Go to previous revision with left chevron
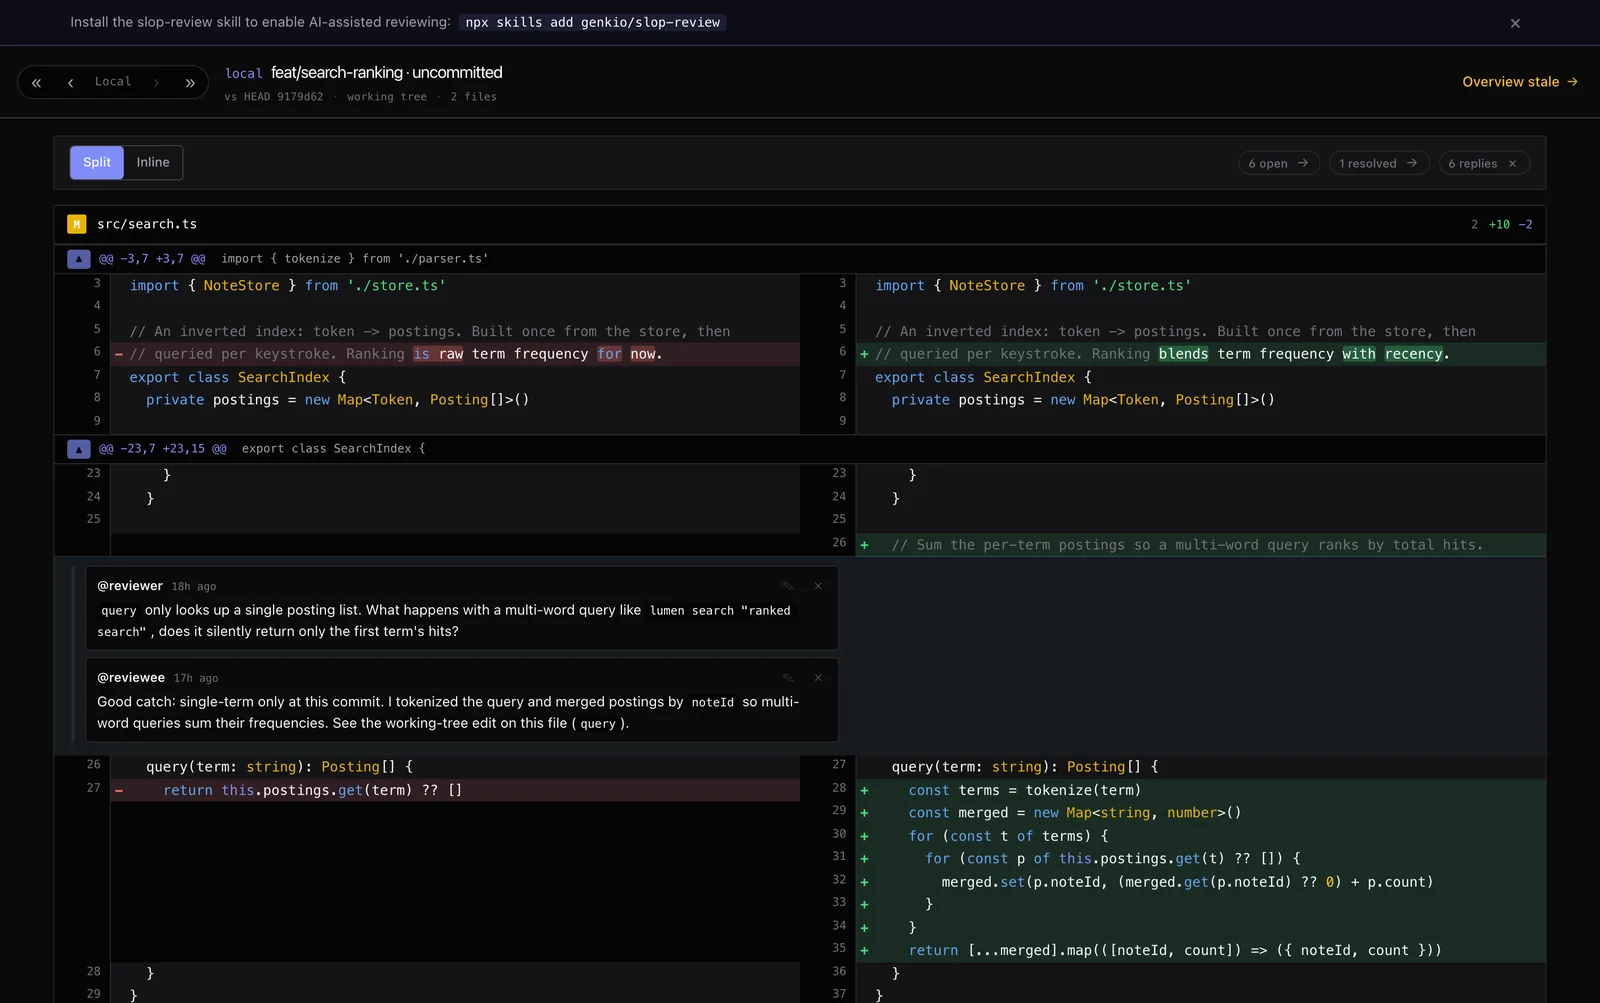Image resolution: width=1600 pixels, height=1003 pixels. point(71,83)
